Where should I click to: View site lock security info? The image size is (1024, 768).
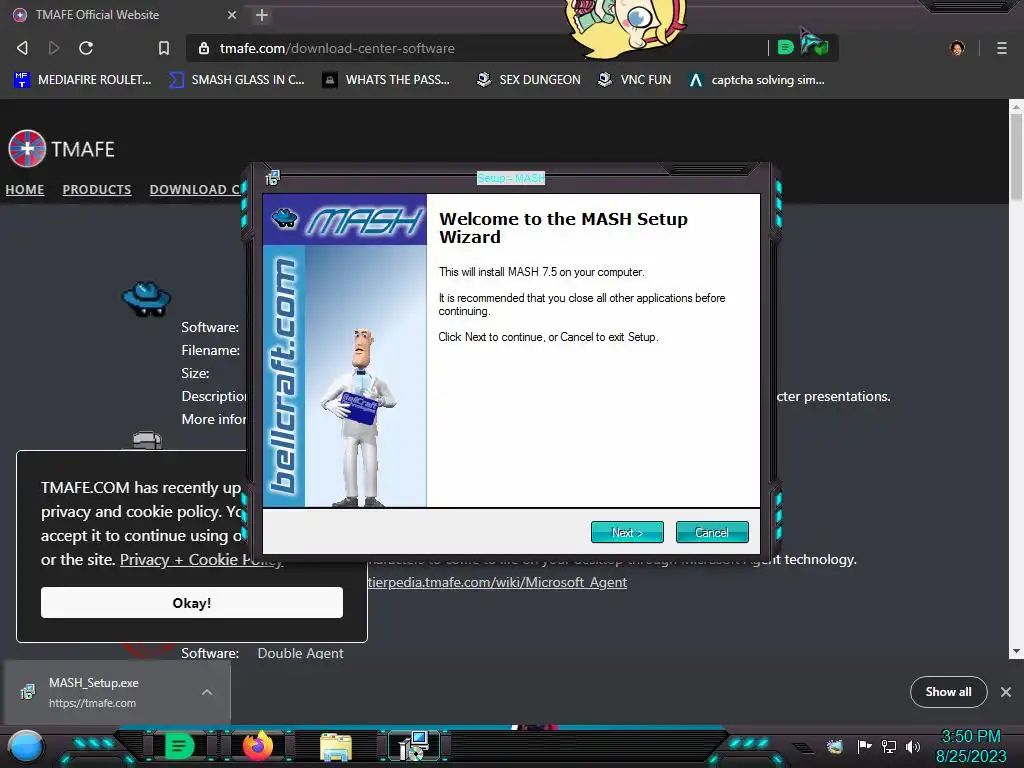click(204, 48)
